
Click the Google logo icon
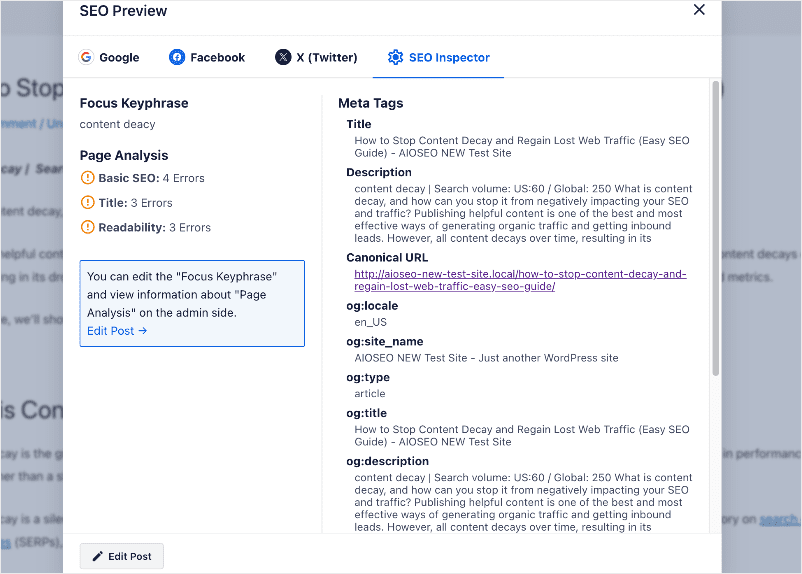click(x=86, y=57)
